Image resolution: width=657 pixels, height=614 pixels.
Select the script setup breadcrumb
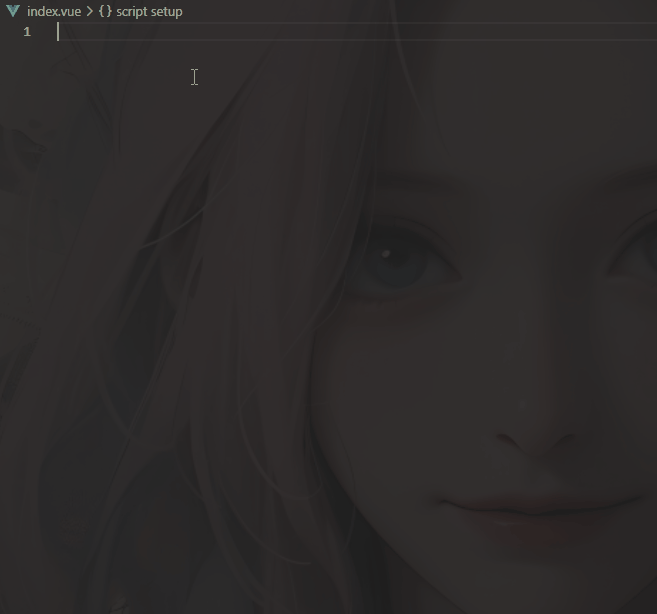click(149, 12)
